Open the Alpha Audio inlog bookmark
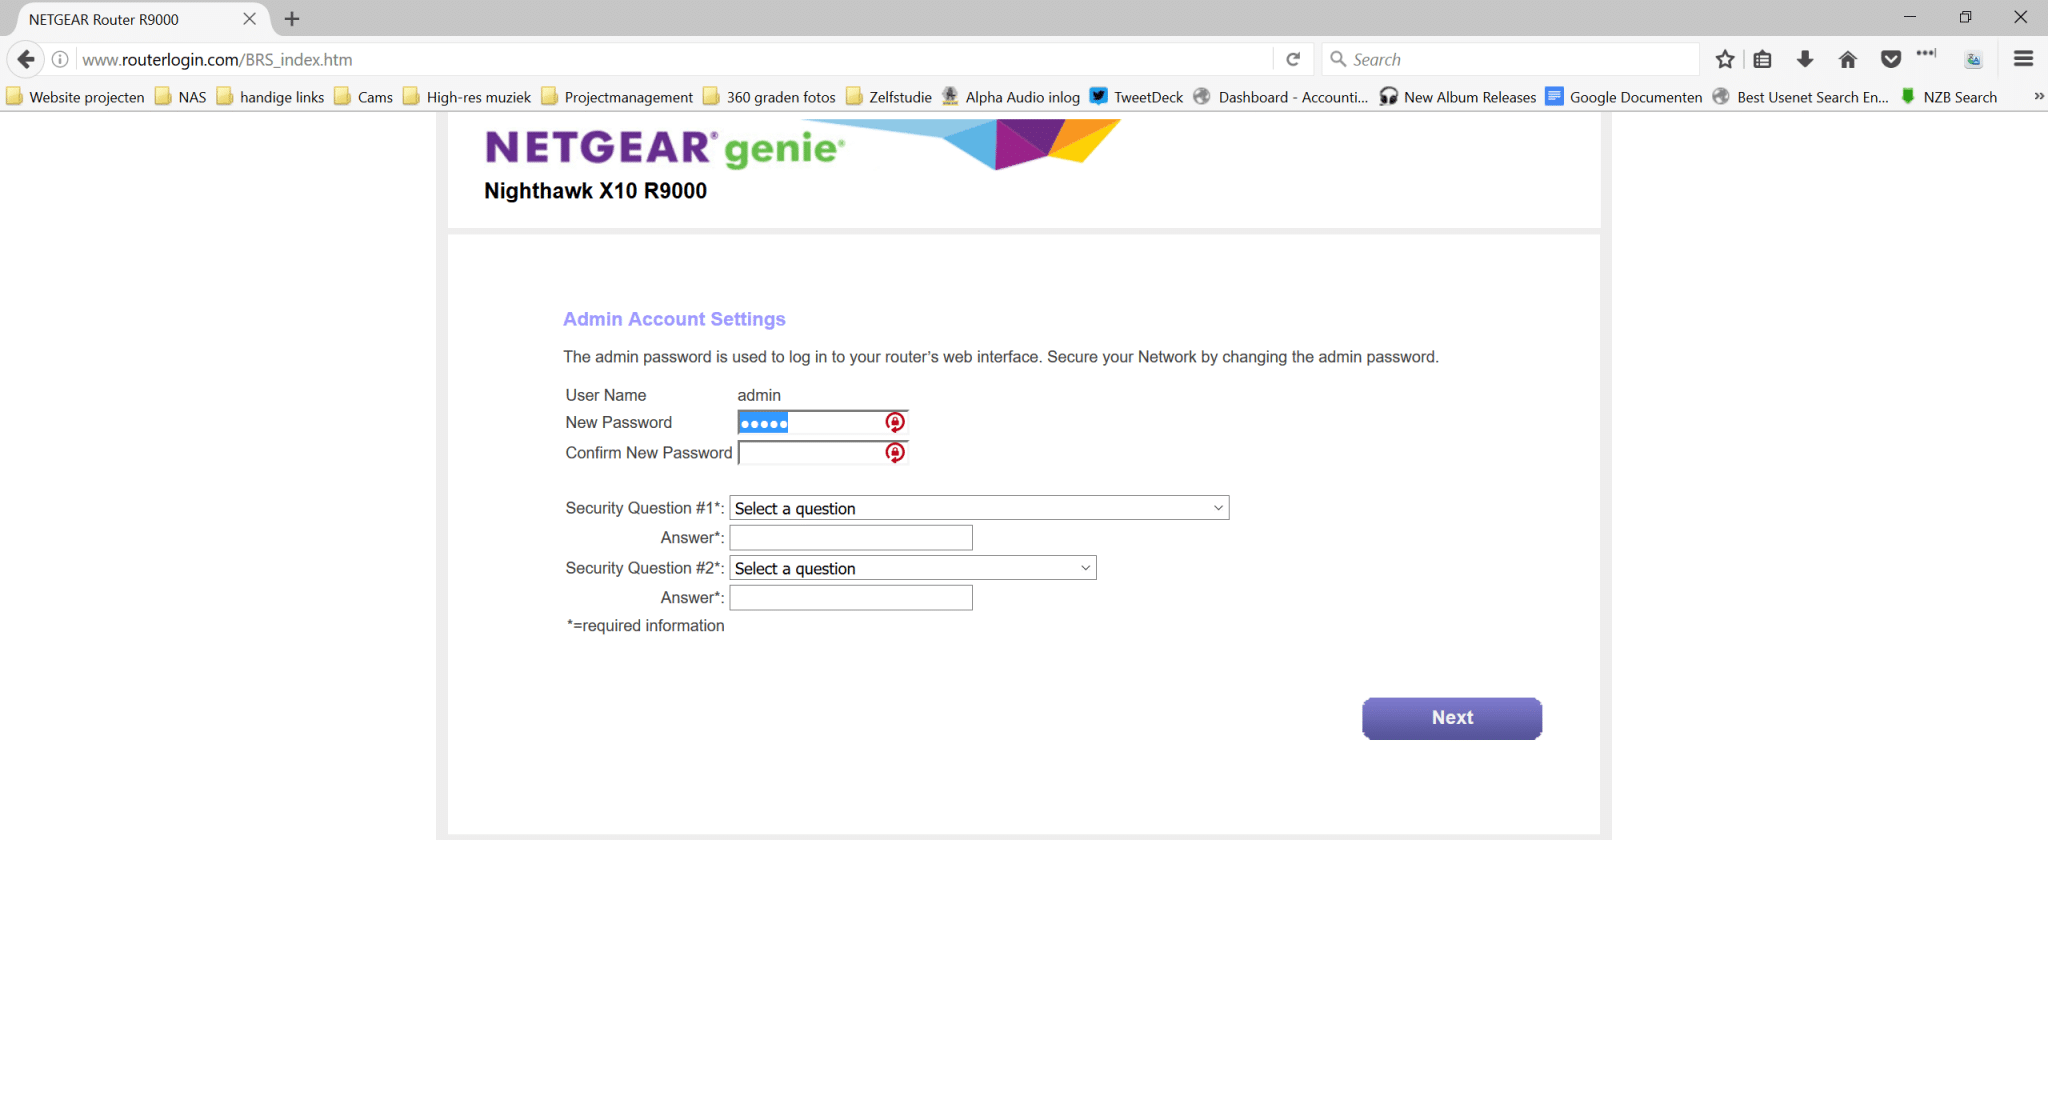 point(1011,96)
